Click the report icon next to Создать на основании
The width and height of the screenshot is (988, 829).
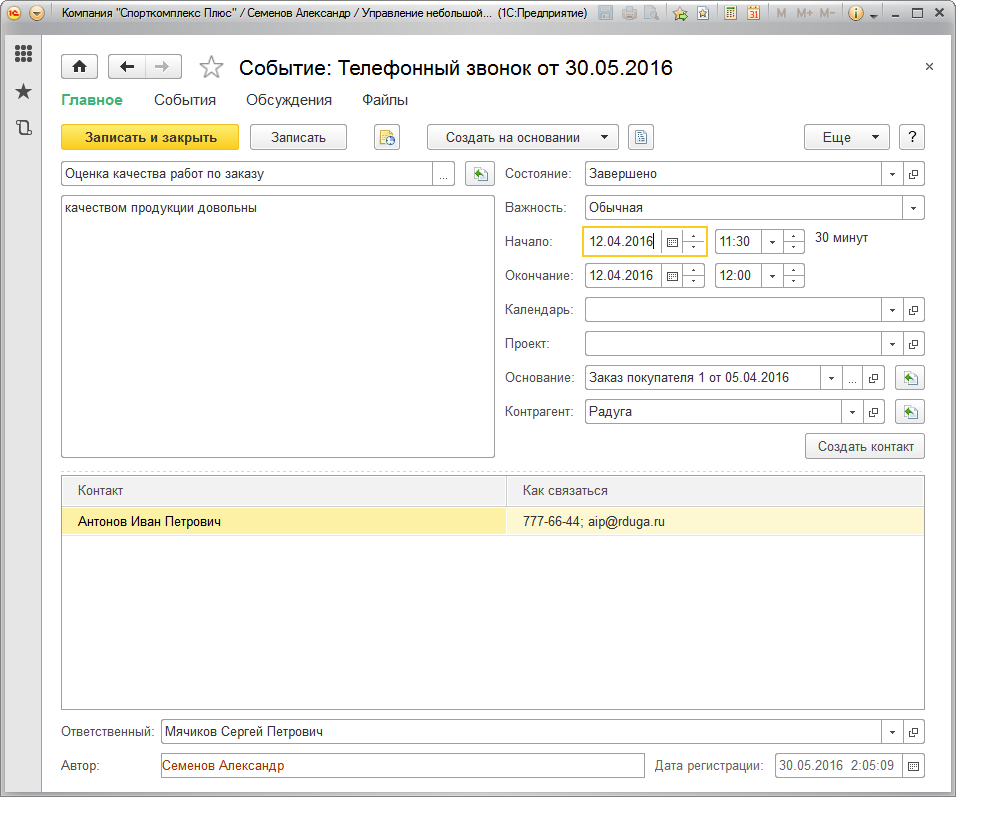(x=641, y=137)
